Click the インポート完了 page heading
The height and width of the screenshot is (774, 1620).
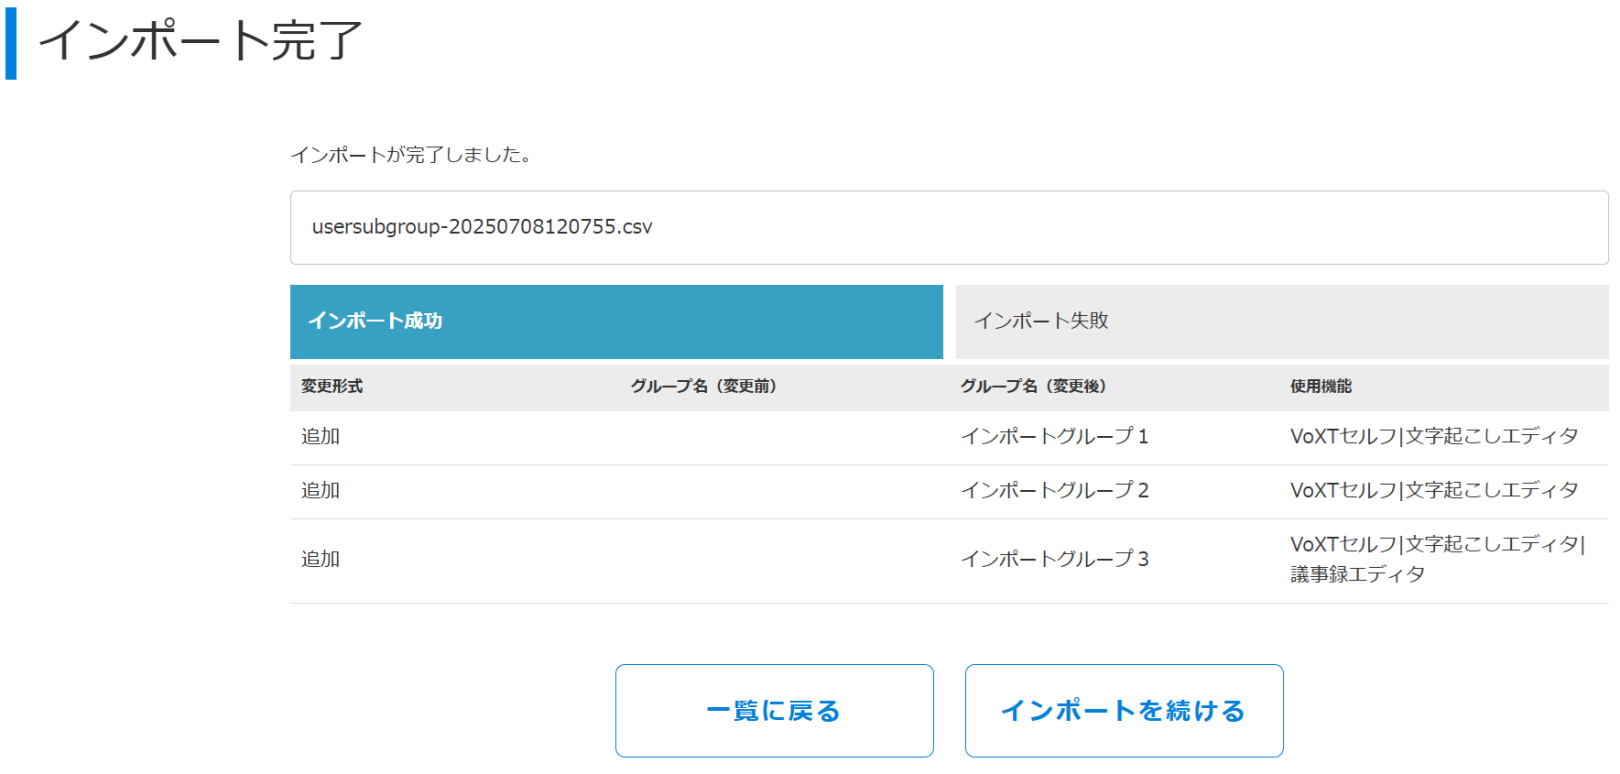coord(200,41)
